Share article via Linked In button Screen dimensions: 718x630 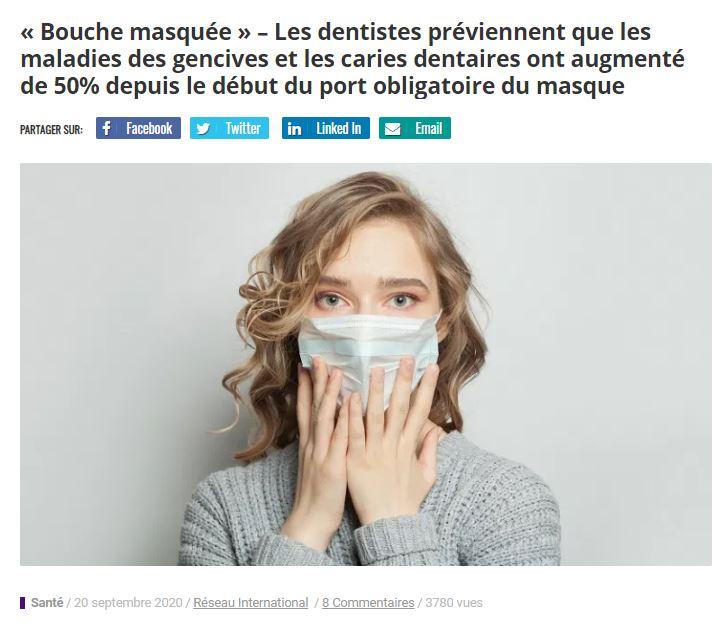click(326, 128)
